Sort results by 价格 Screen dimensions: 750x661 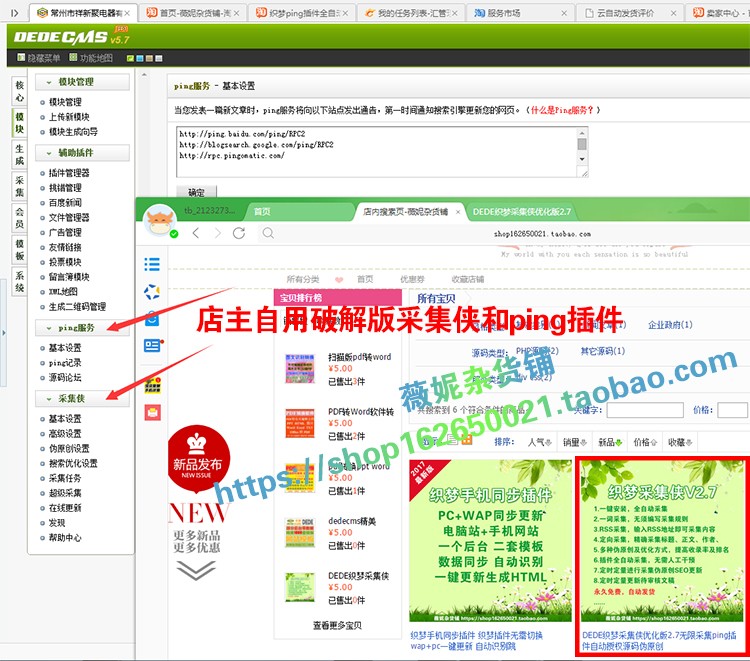pyautogui.click(x=645, y=442)
